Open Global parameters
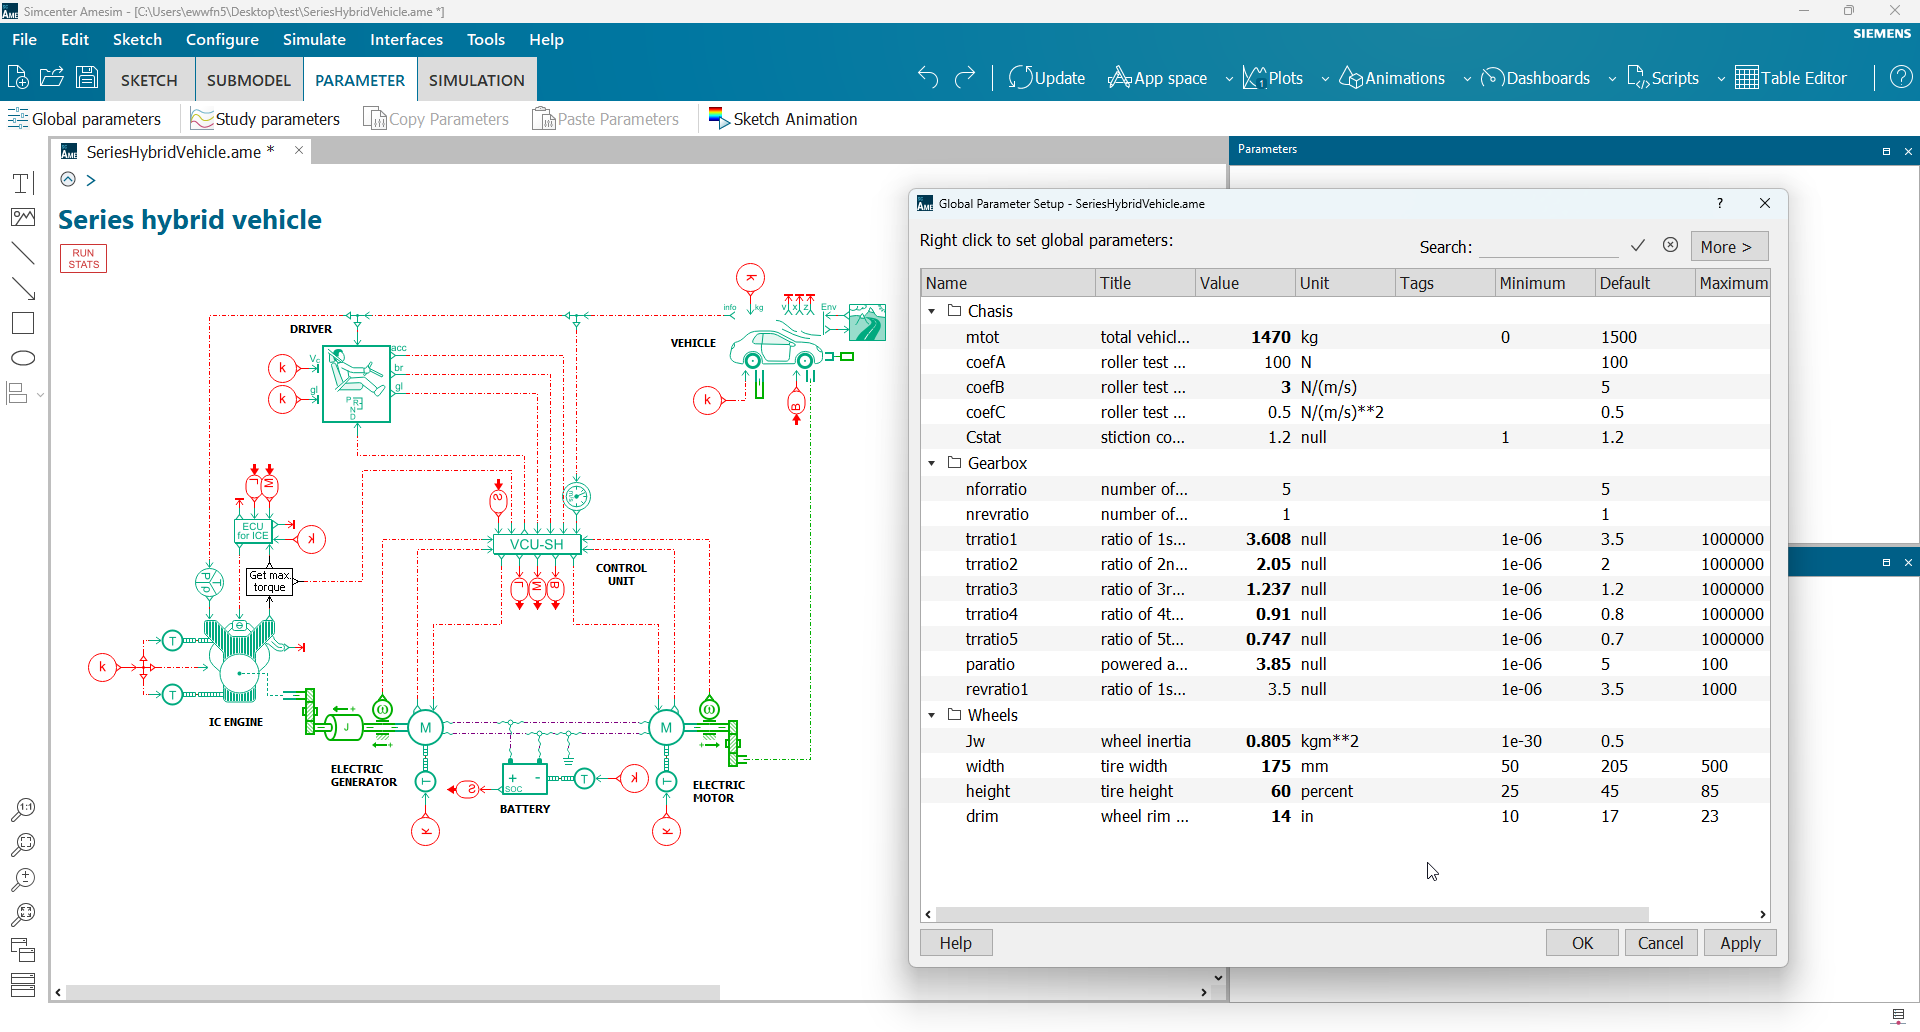The image size is (1920, 1032). [x=85, y=119]
